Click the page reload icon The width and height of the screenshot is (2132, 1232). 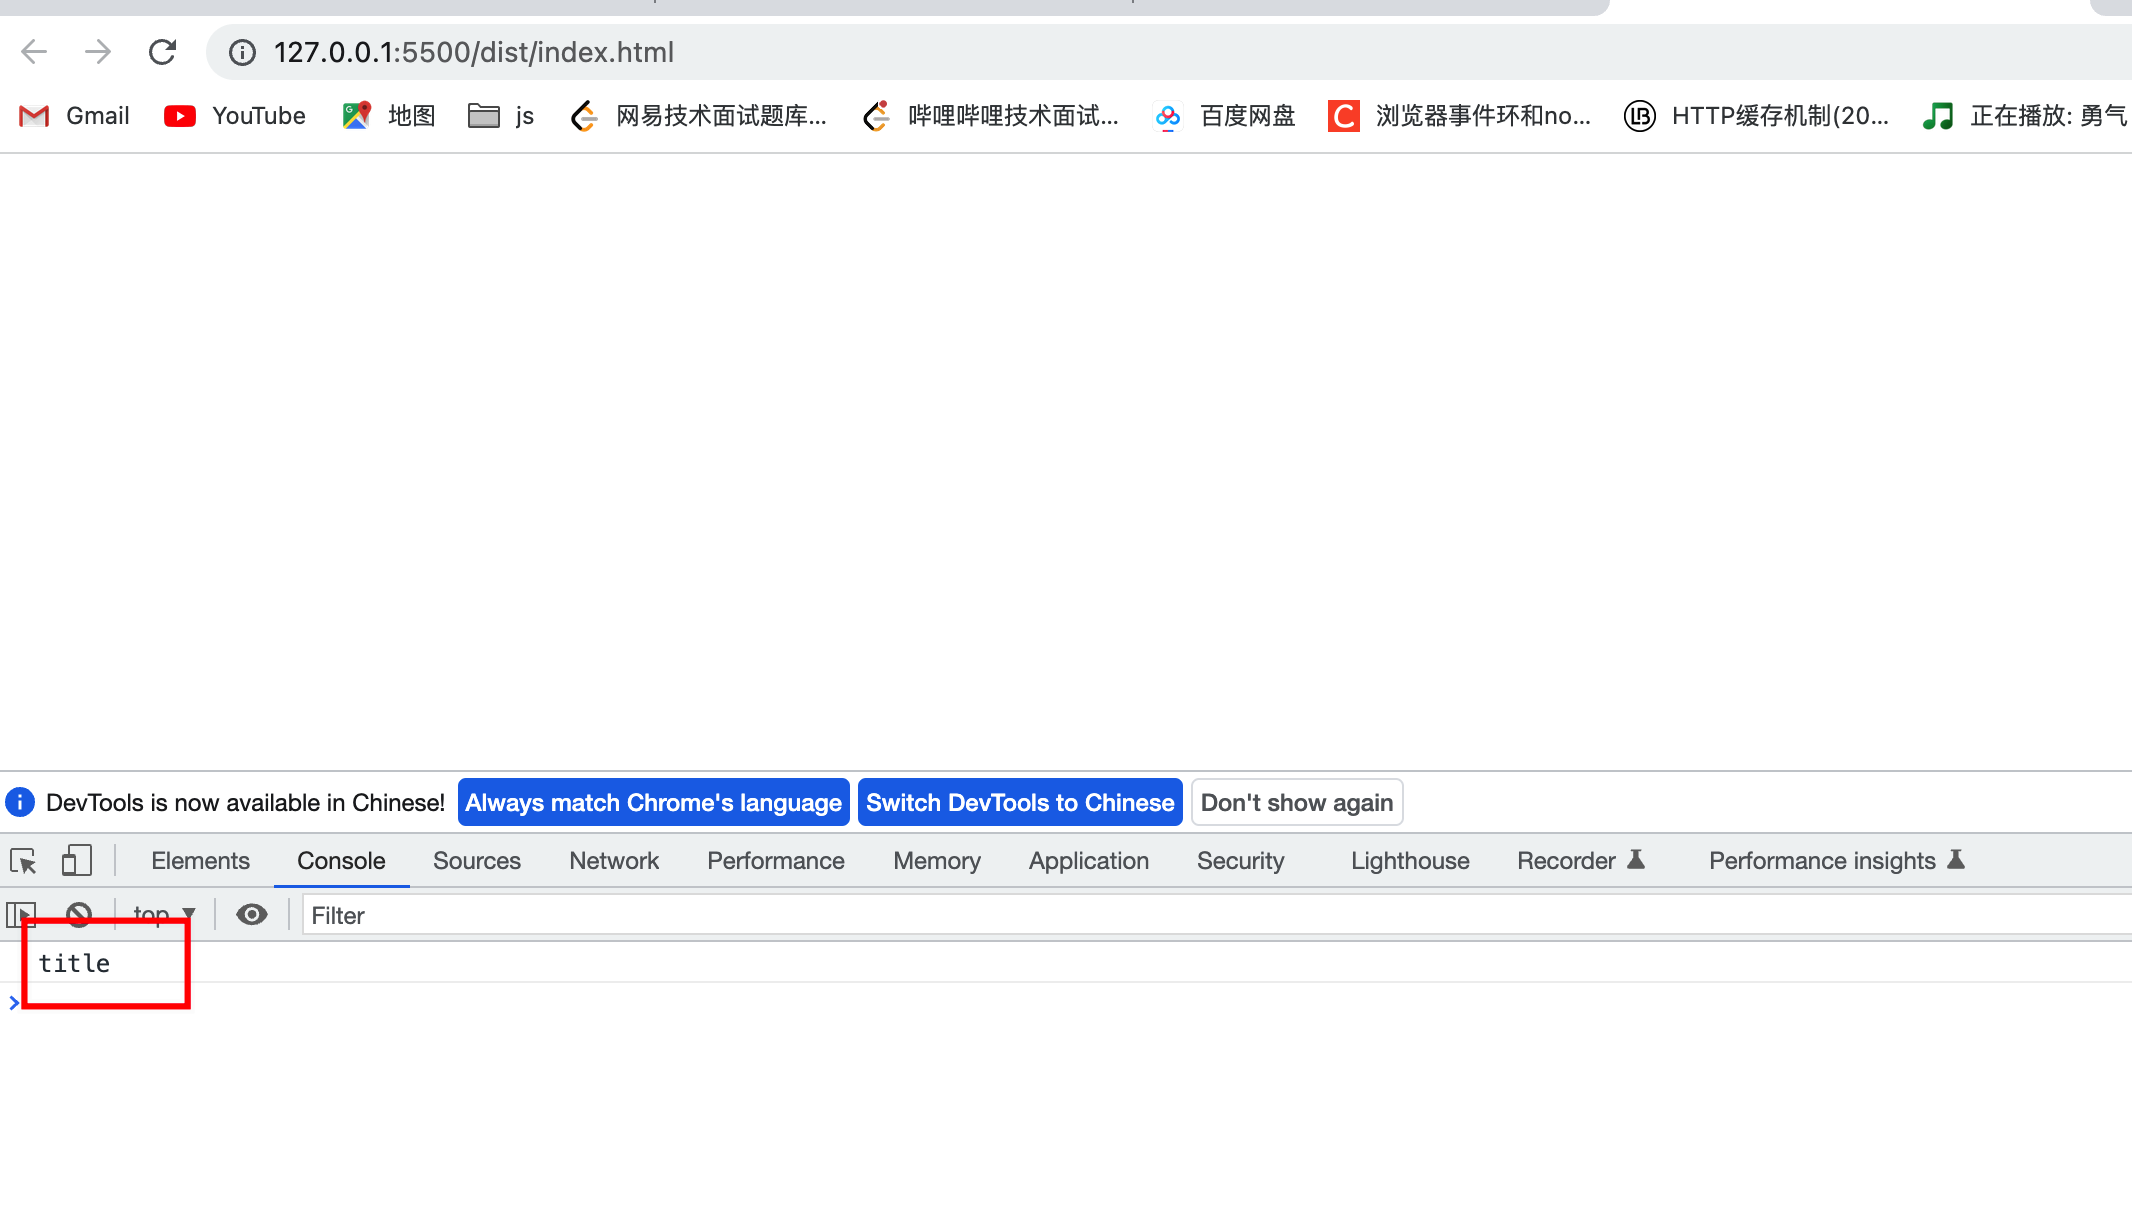[x=162, y=52]
